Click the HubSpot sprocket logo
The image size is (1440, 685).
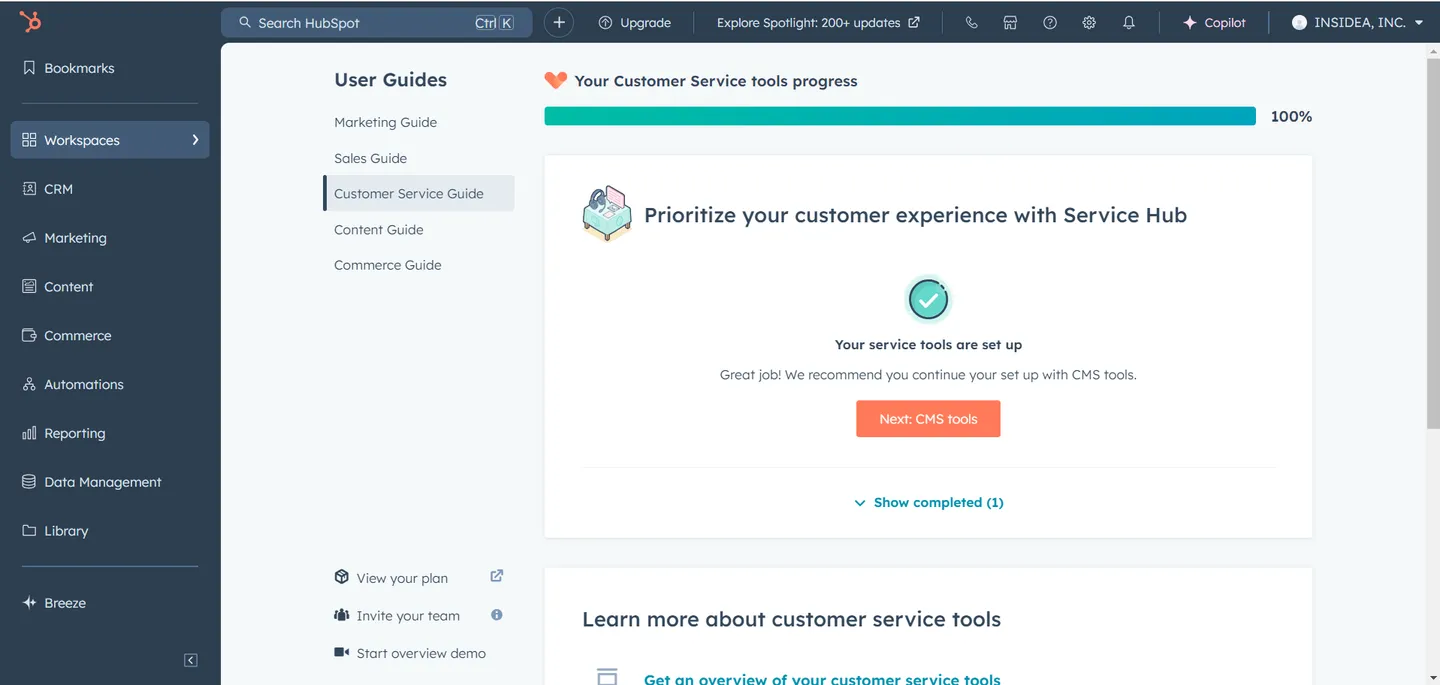[x=30, y=22]
